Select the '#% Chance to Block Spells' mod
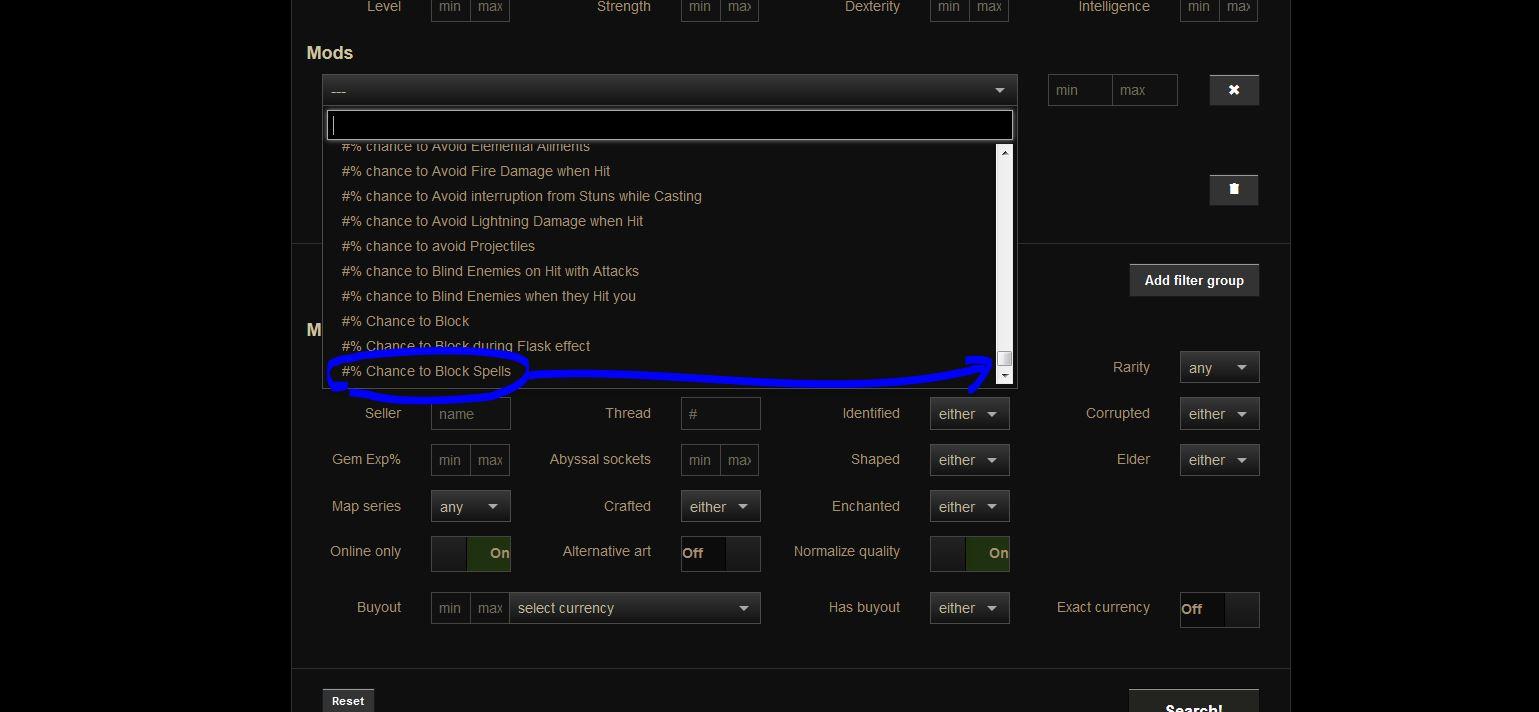Viewport: 1539px width, 712px height. click(x=428, y=371)
